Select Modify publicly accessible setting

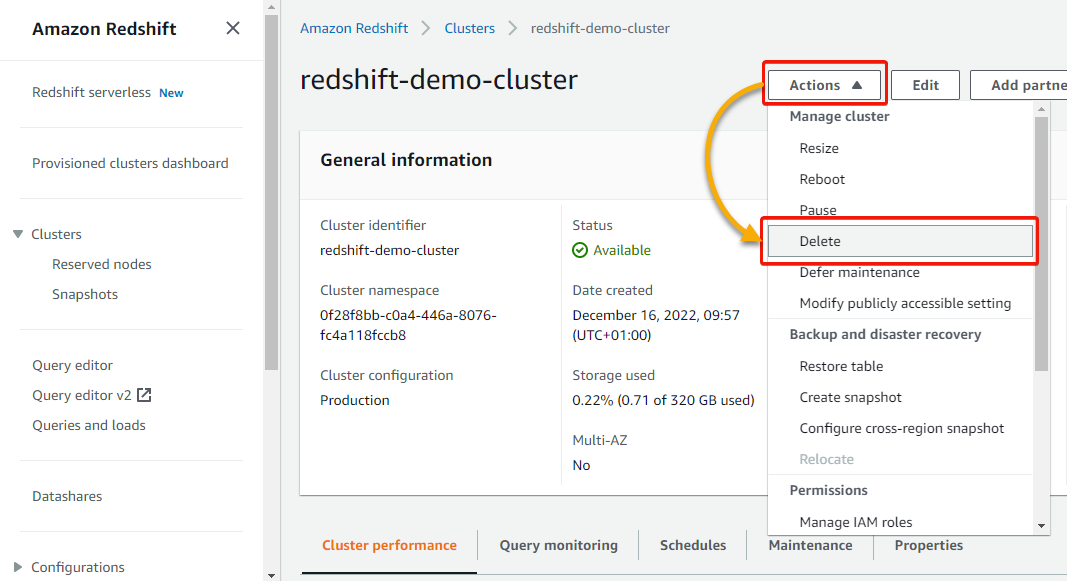[905, 303]
